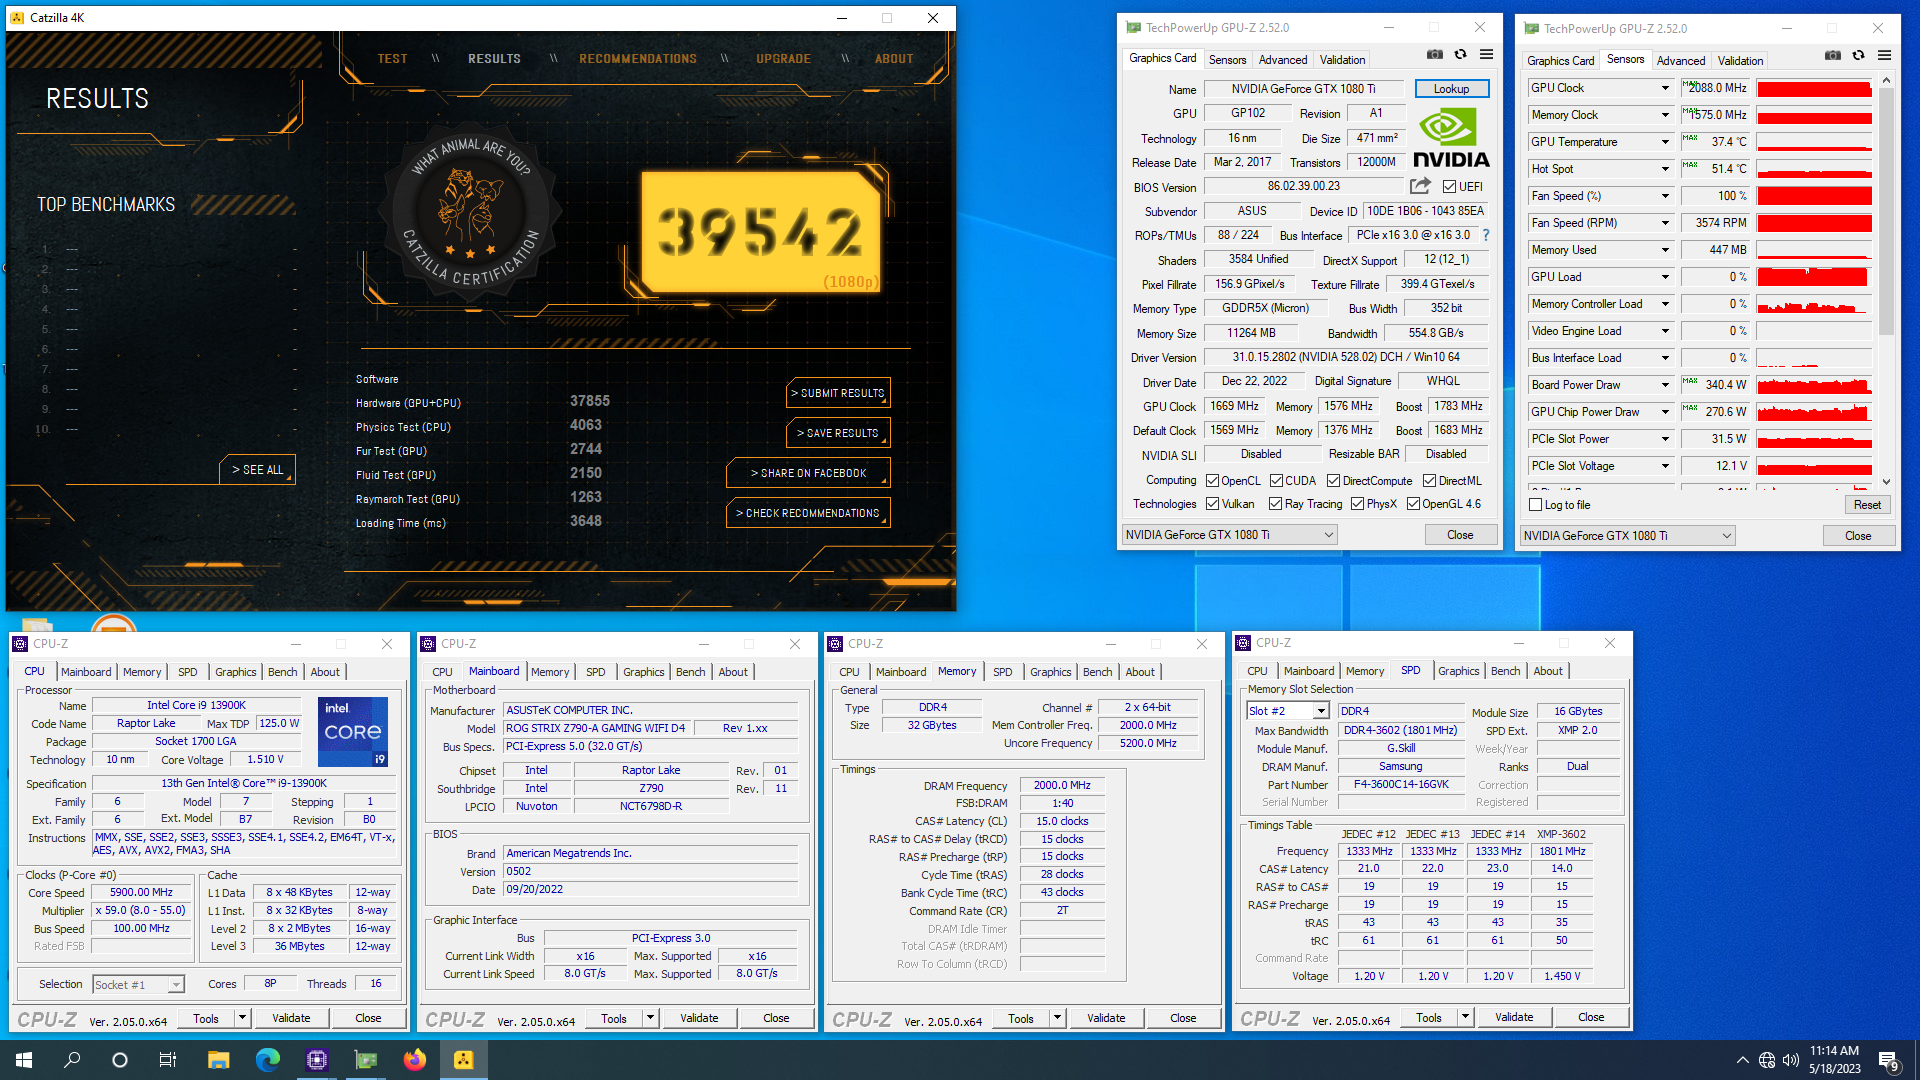Open the Fan Speed (RPM) sensor dropdown
This screenshot has width=1920, height=1080.
pyautogui.click(x=1665, y=223)
